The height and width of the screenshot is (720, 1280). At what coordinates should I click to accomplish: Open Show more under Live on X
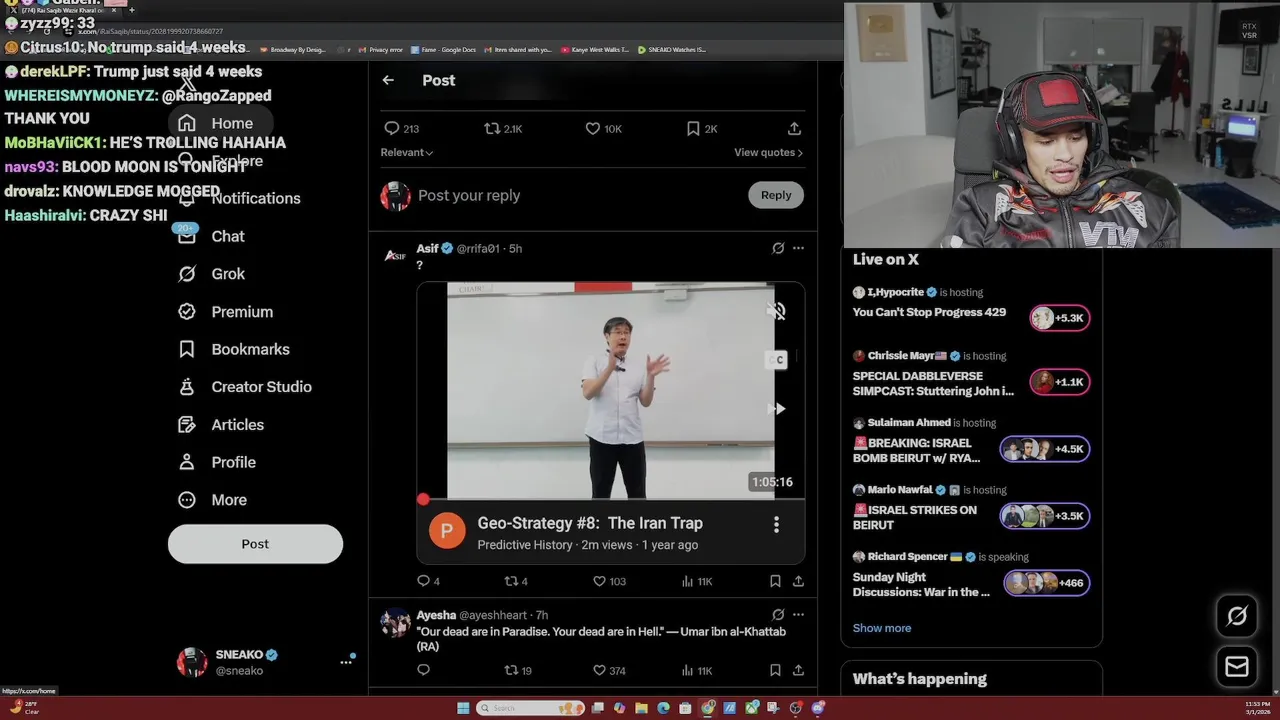[x=882, y=628]
